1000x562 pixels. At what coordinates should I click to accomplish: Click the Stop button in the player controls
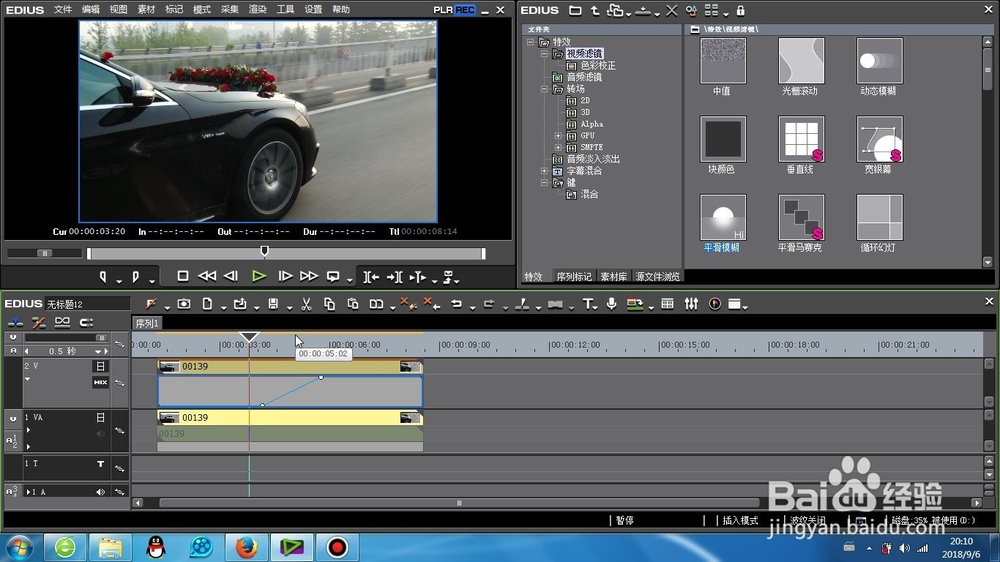(183, 276)
